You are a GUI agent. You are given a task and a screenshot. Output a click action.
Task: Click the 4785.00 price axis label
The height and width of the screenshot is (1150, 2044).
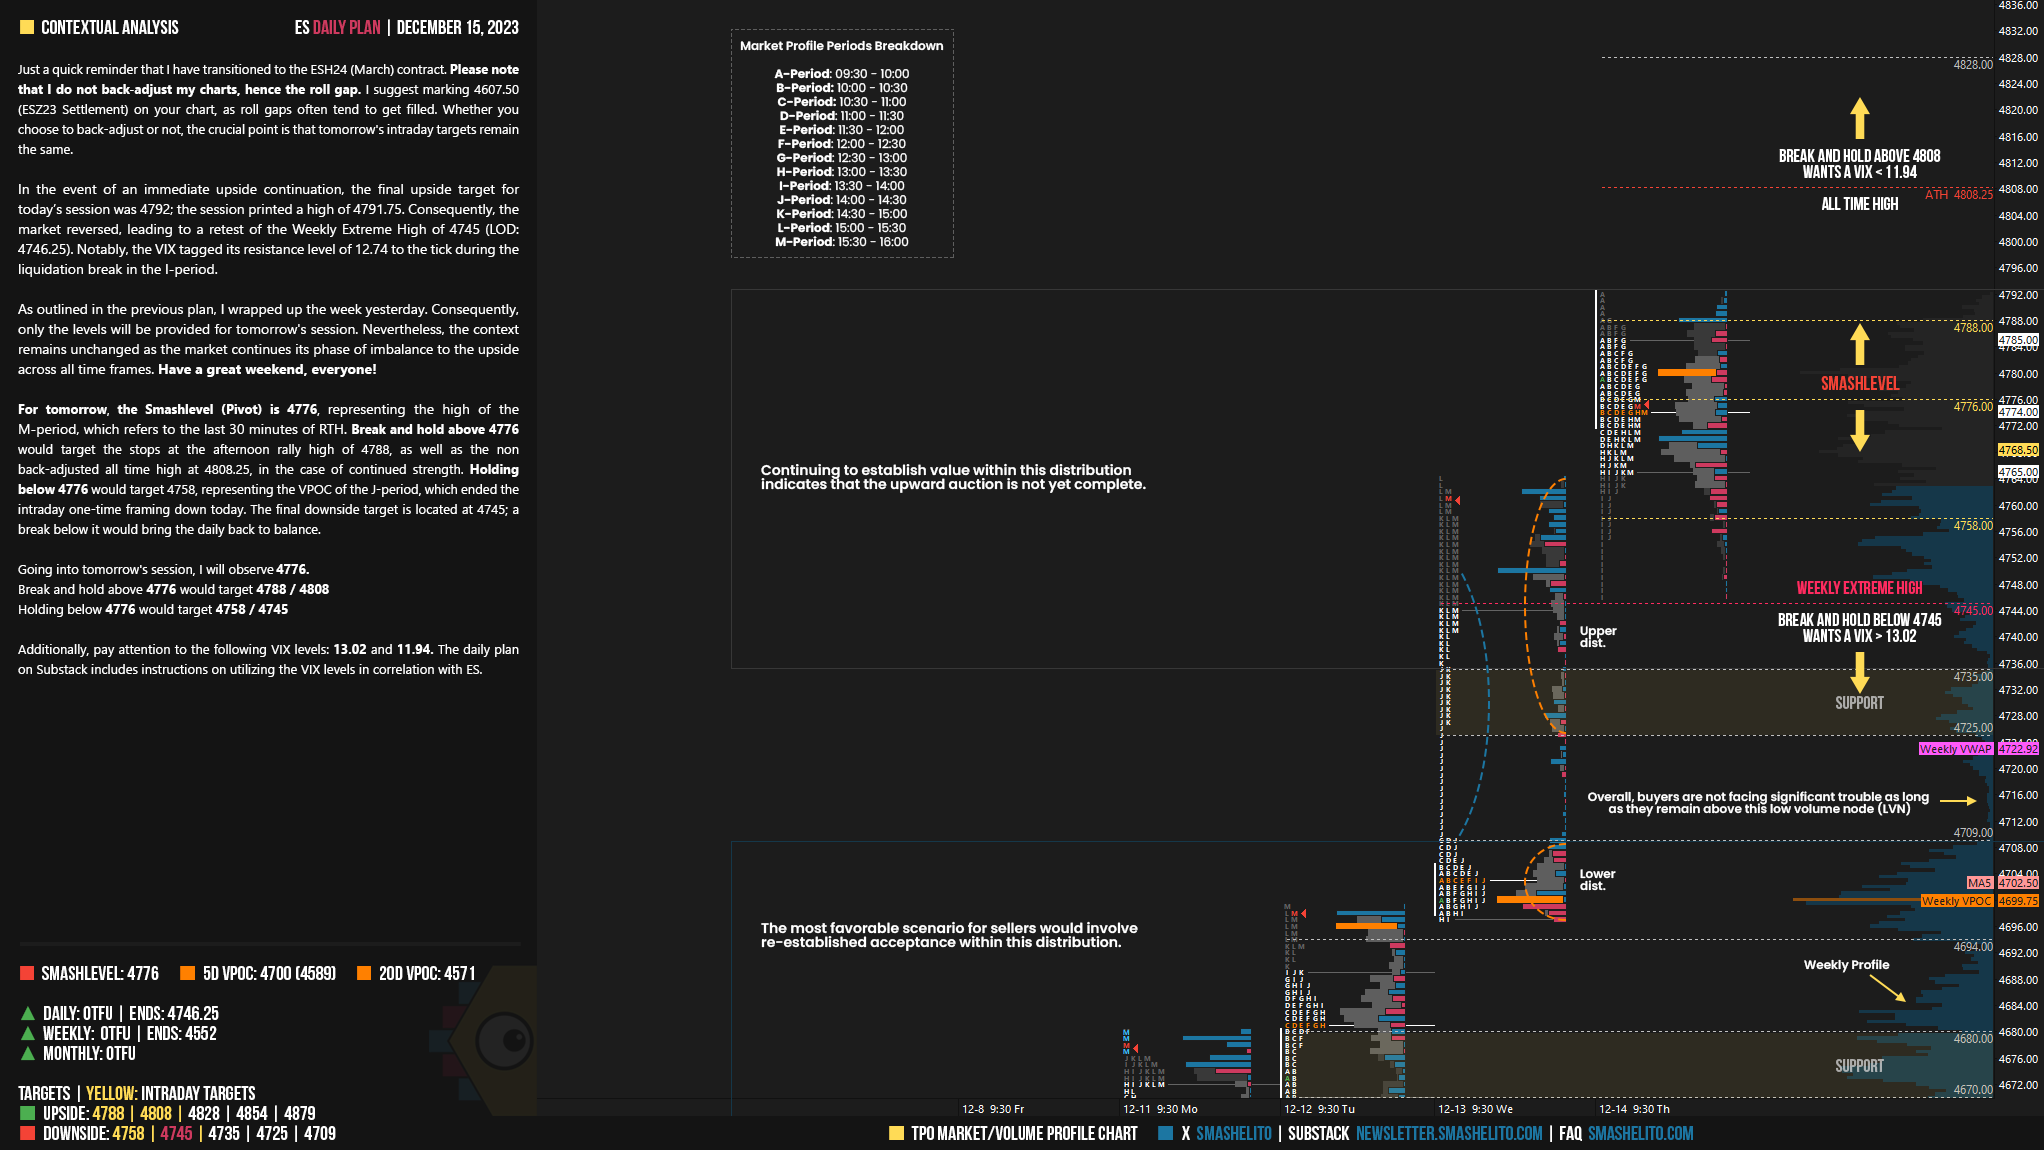point(2017,340)
